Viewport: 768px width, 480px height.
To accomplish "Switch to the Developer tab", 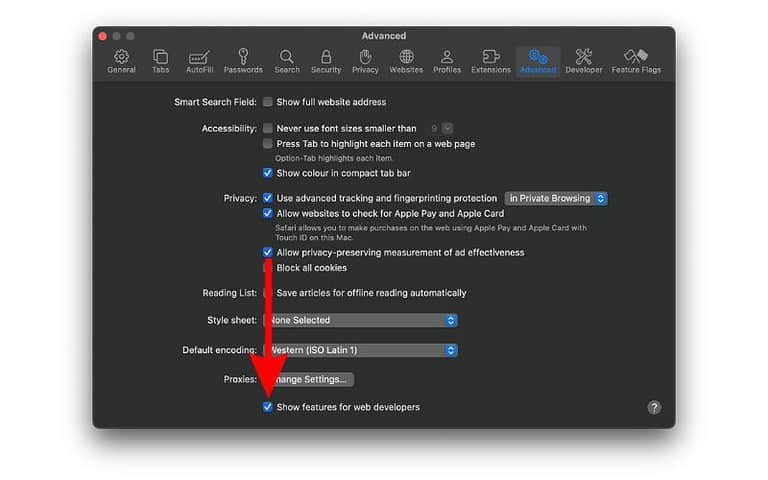I will click(584, 61).
